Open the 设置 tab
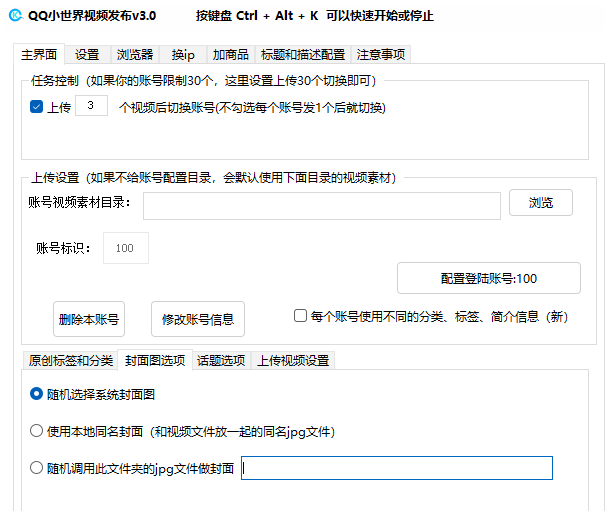 click(87, 54)
